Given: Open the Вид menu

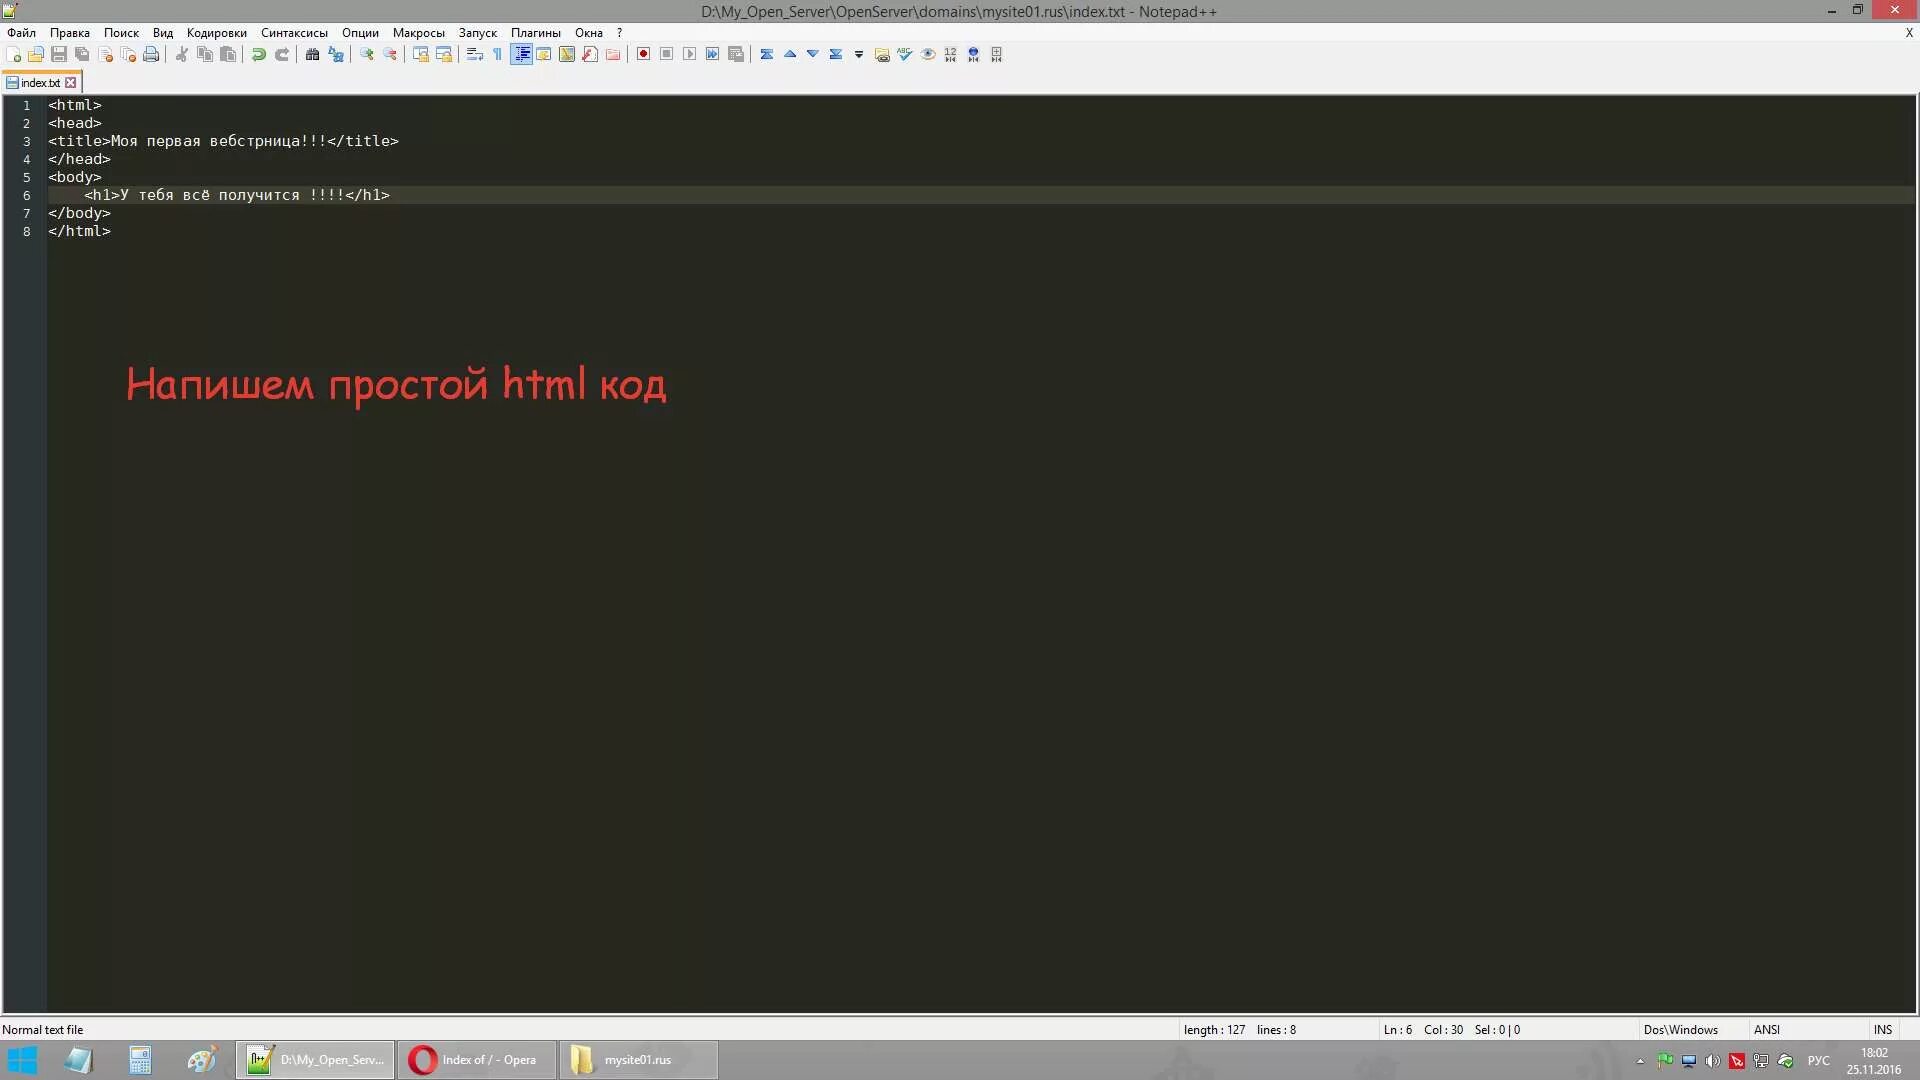Looking at the screenshot, I should click(163, 33).
